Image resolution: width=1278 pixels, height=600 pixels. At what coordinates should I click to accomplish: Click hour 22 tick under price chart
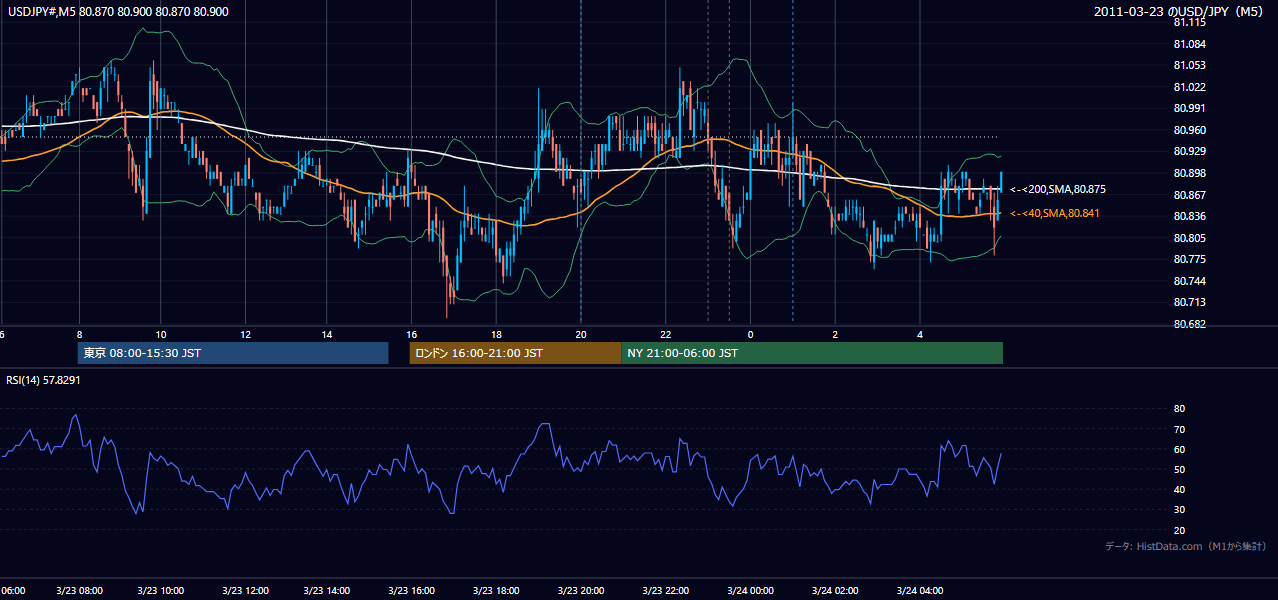665,334
